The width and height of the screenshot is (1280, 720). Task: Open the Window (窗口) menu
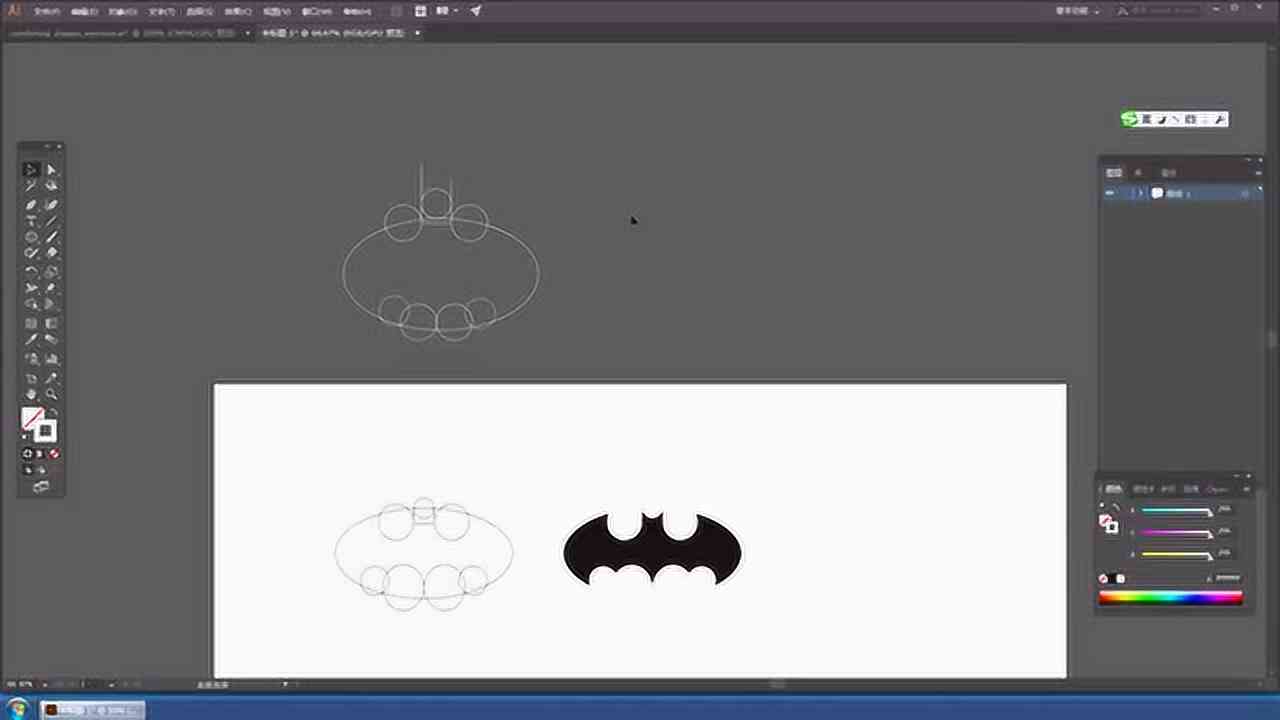(x=317, y=11)
